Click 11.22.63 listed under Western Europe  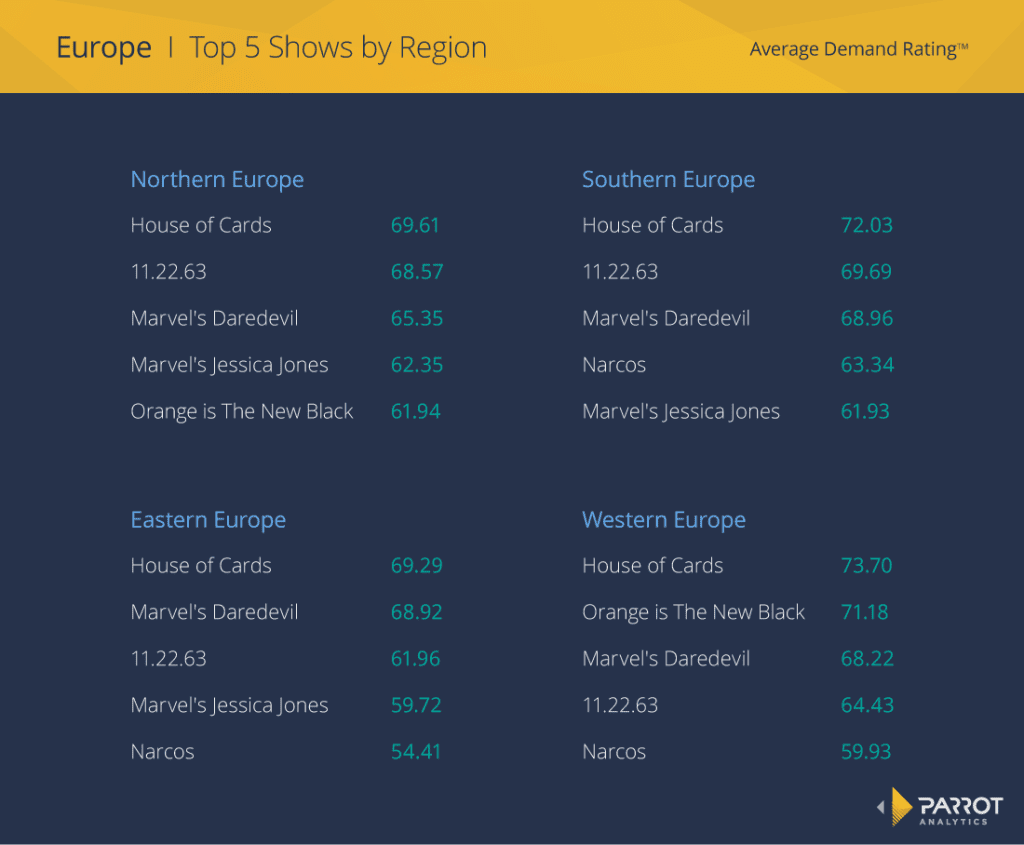[x=620, y=705]
